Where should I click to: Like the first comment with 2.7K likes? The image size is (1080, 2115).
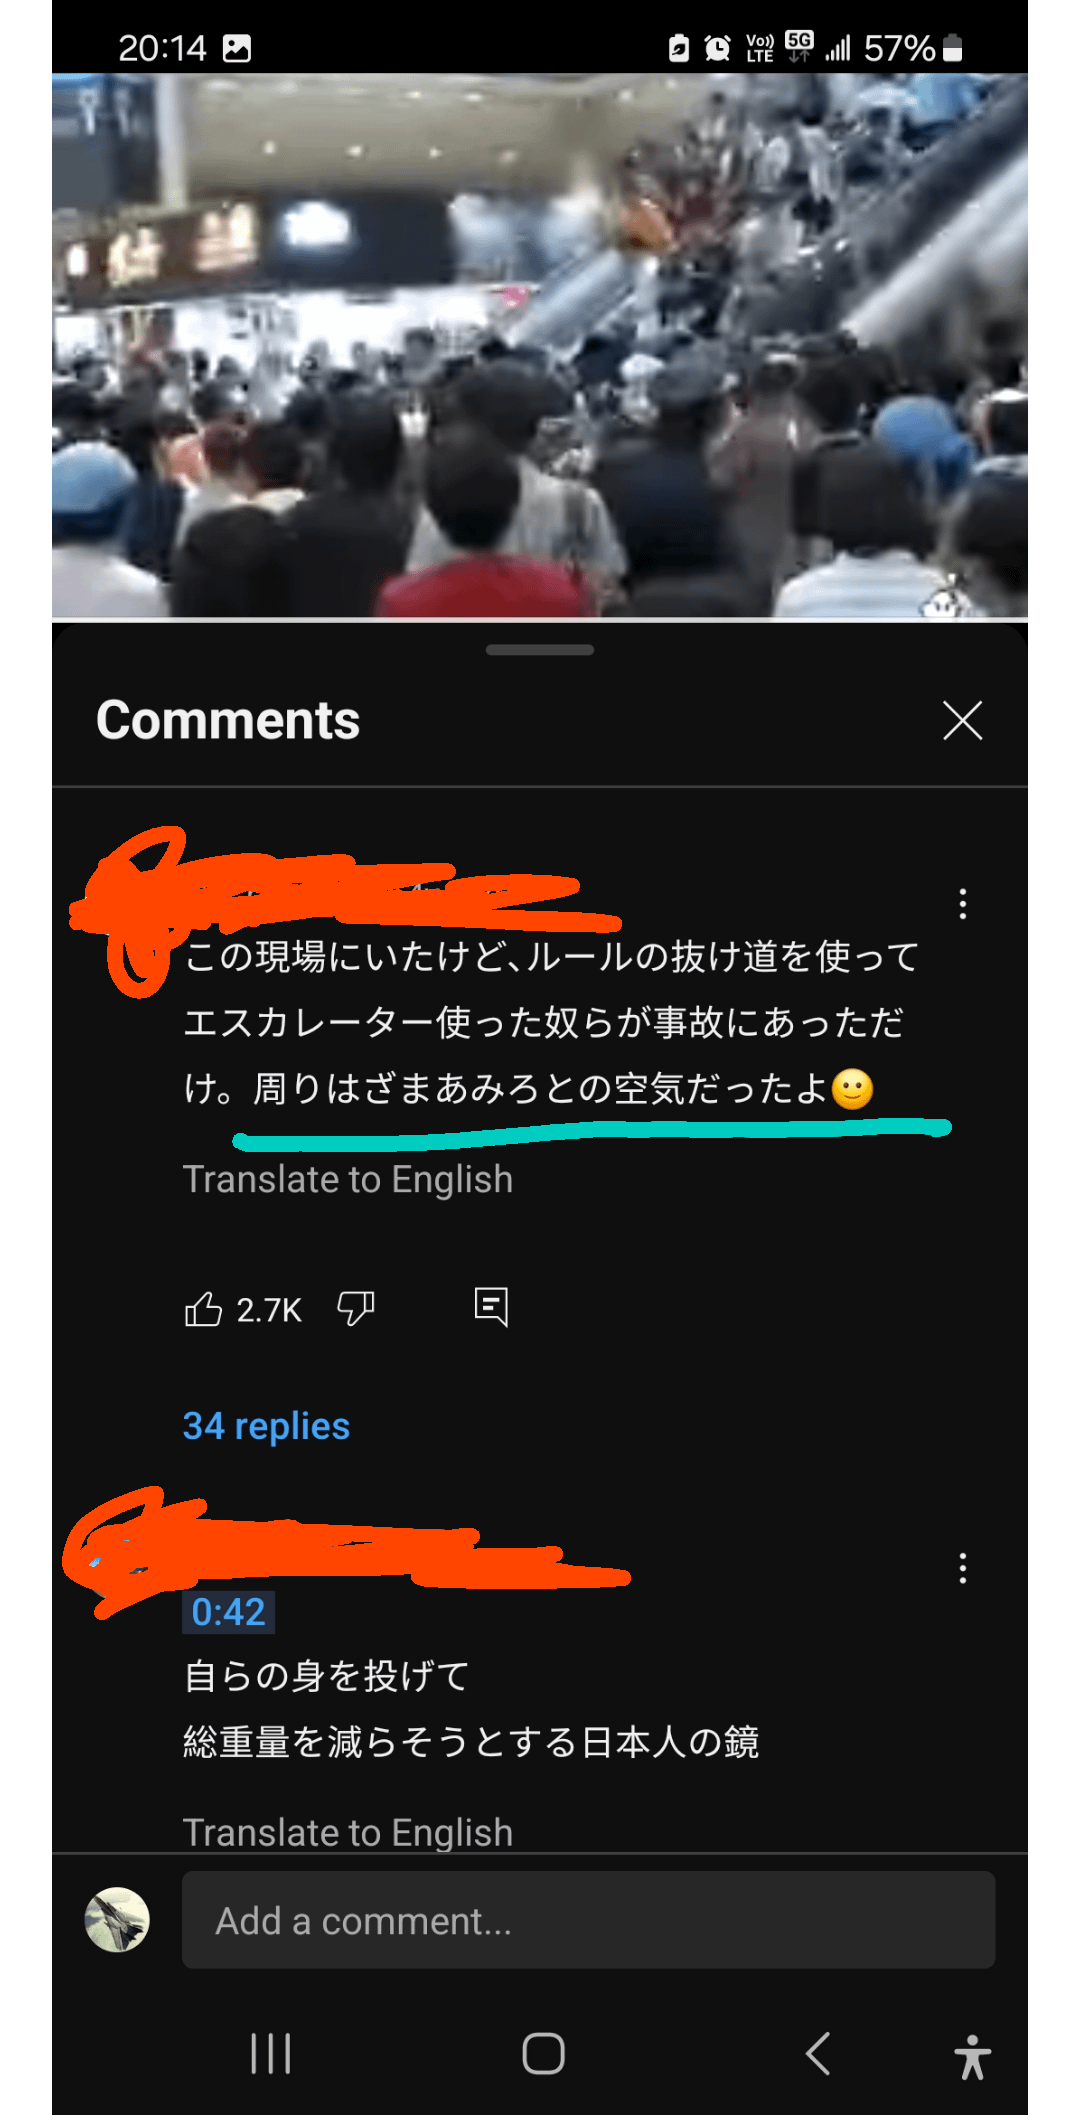(x=203, y=1309)
